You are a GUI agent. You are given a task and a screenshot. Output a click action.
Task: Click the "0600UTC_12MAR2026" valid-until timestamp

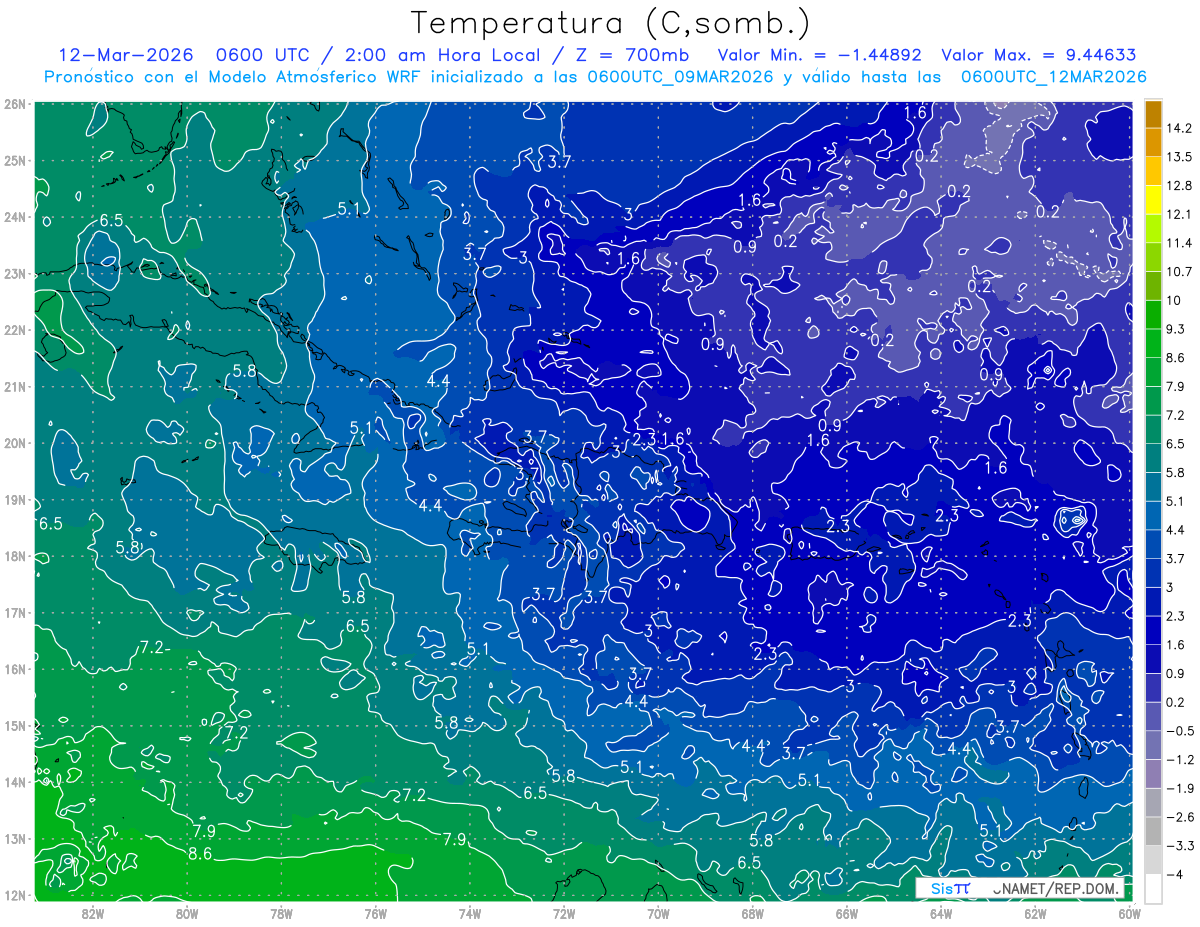coord(1053,77)
